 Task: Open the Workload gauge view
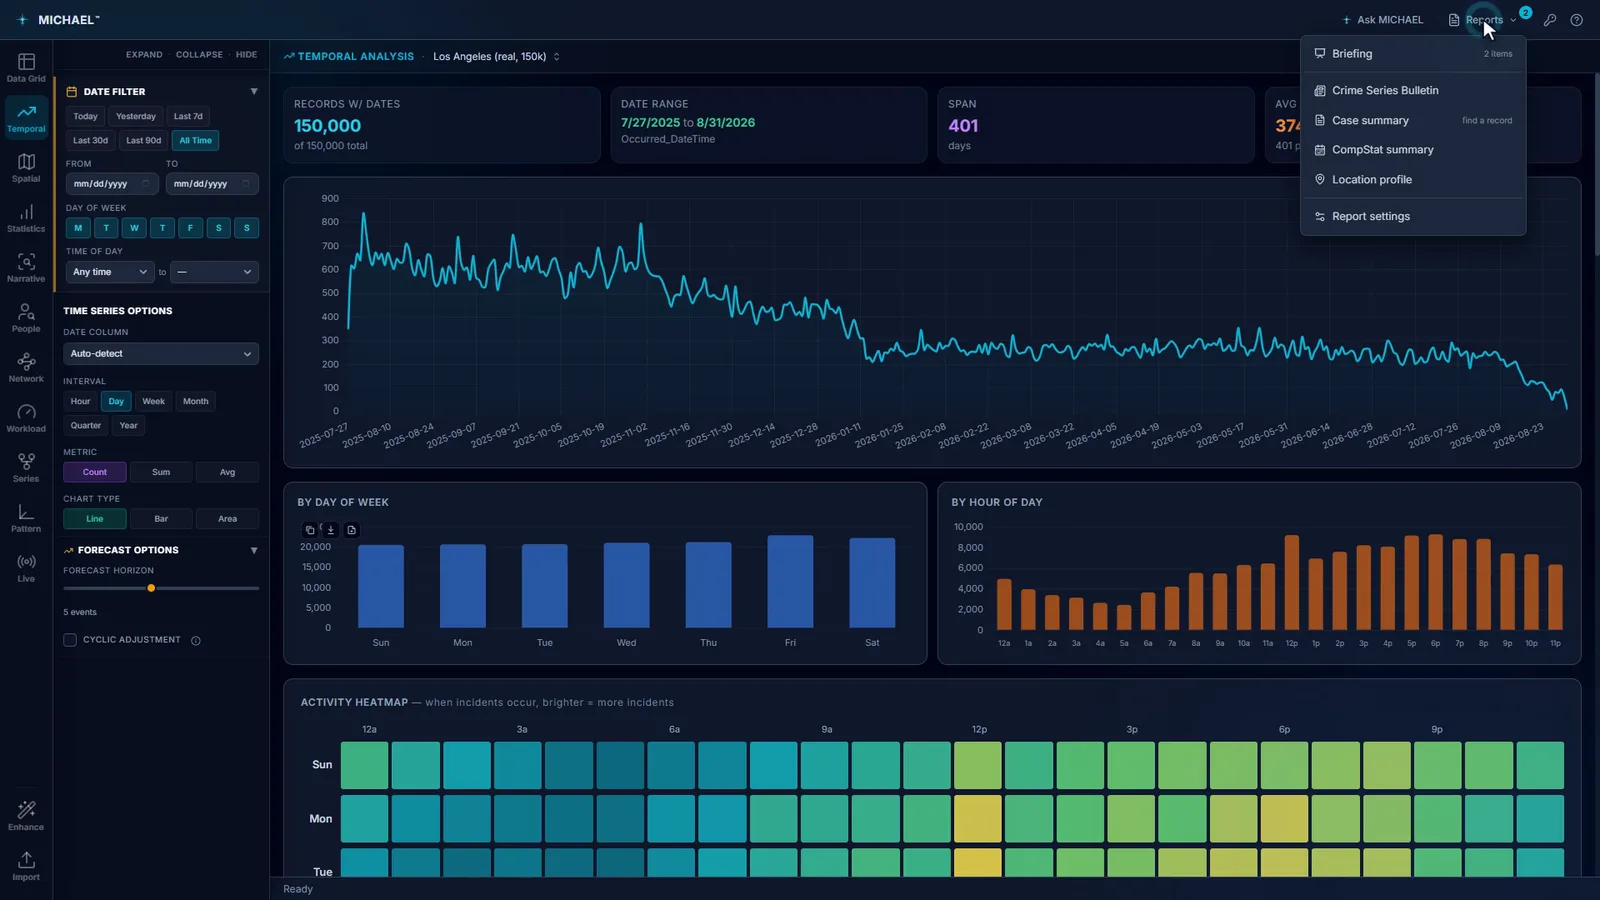[26, 418]
